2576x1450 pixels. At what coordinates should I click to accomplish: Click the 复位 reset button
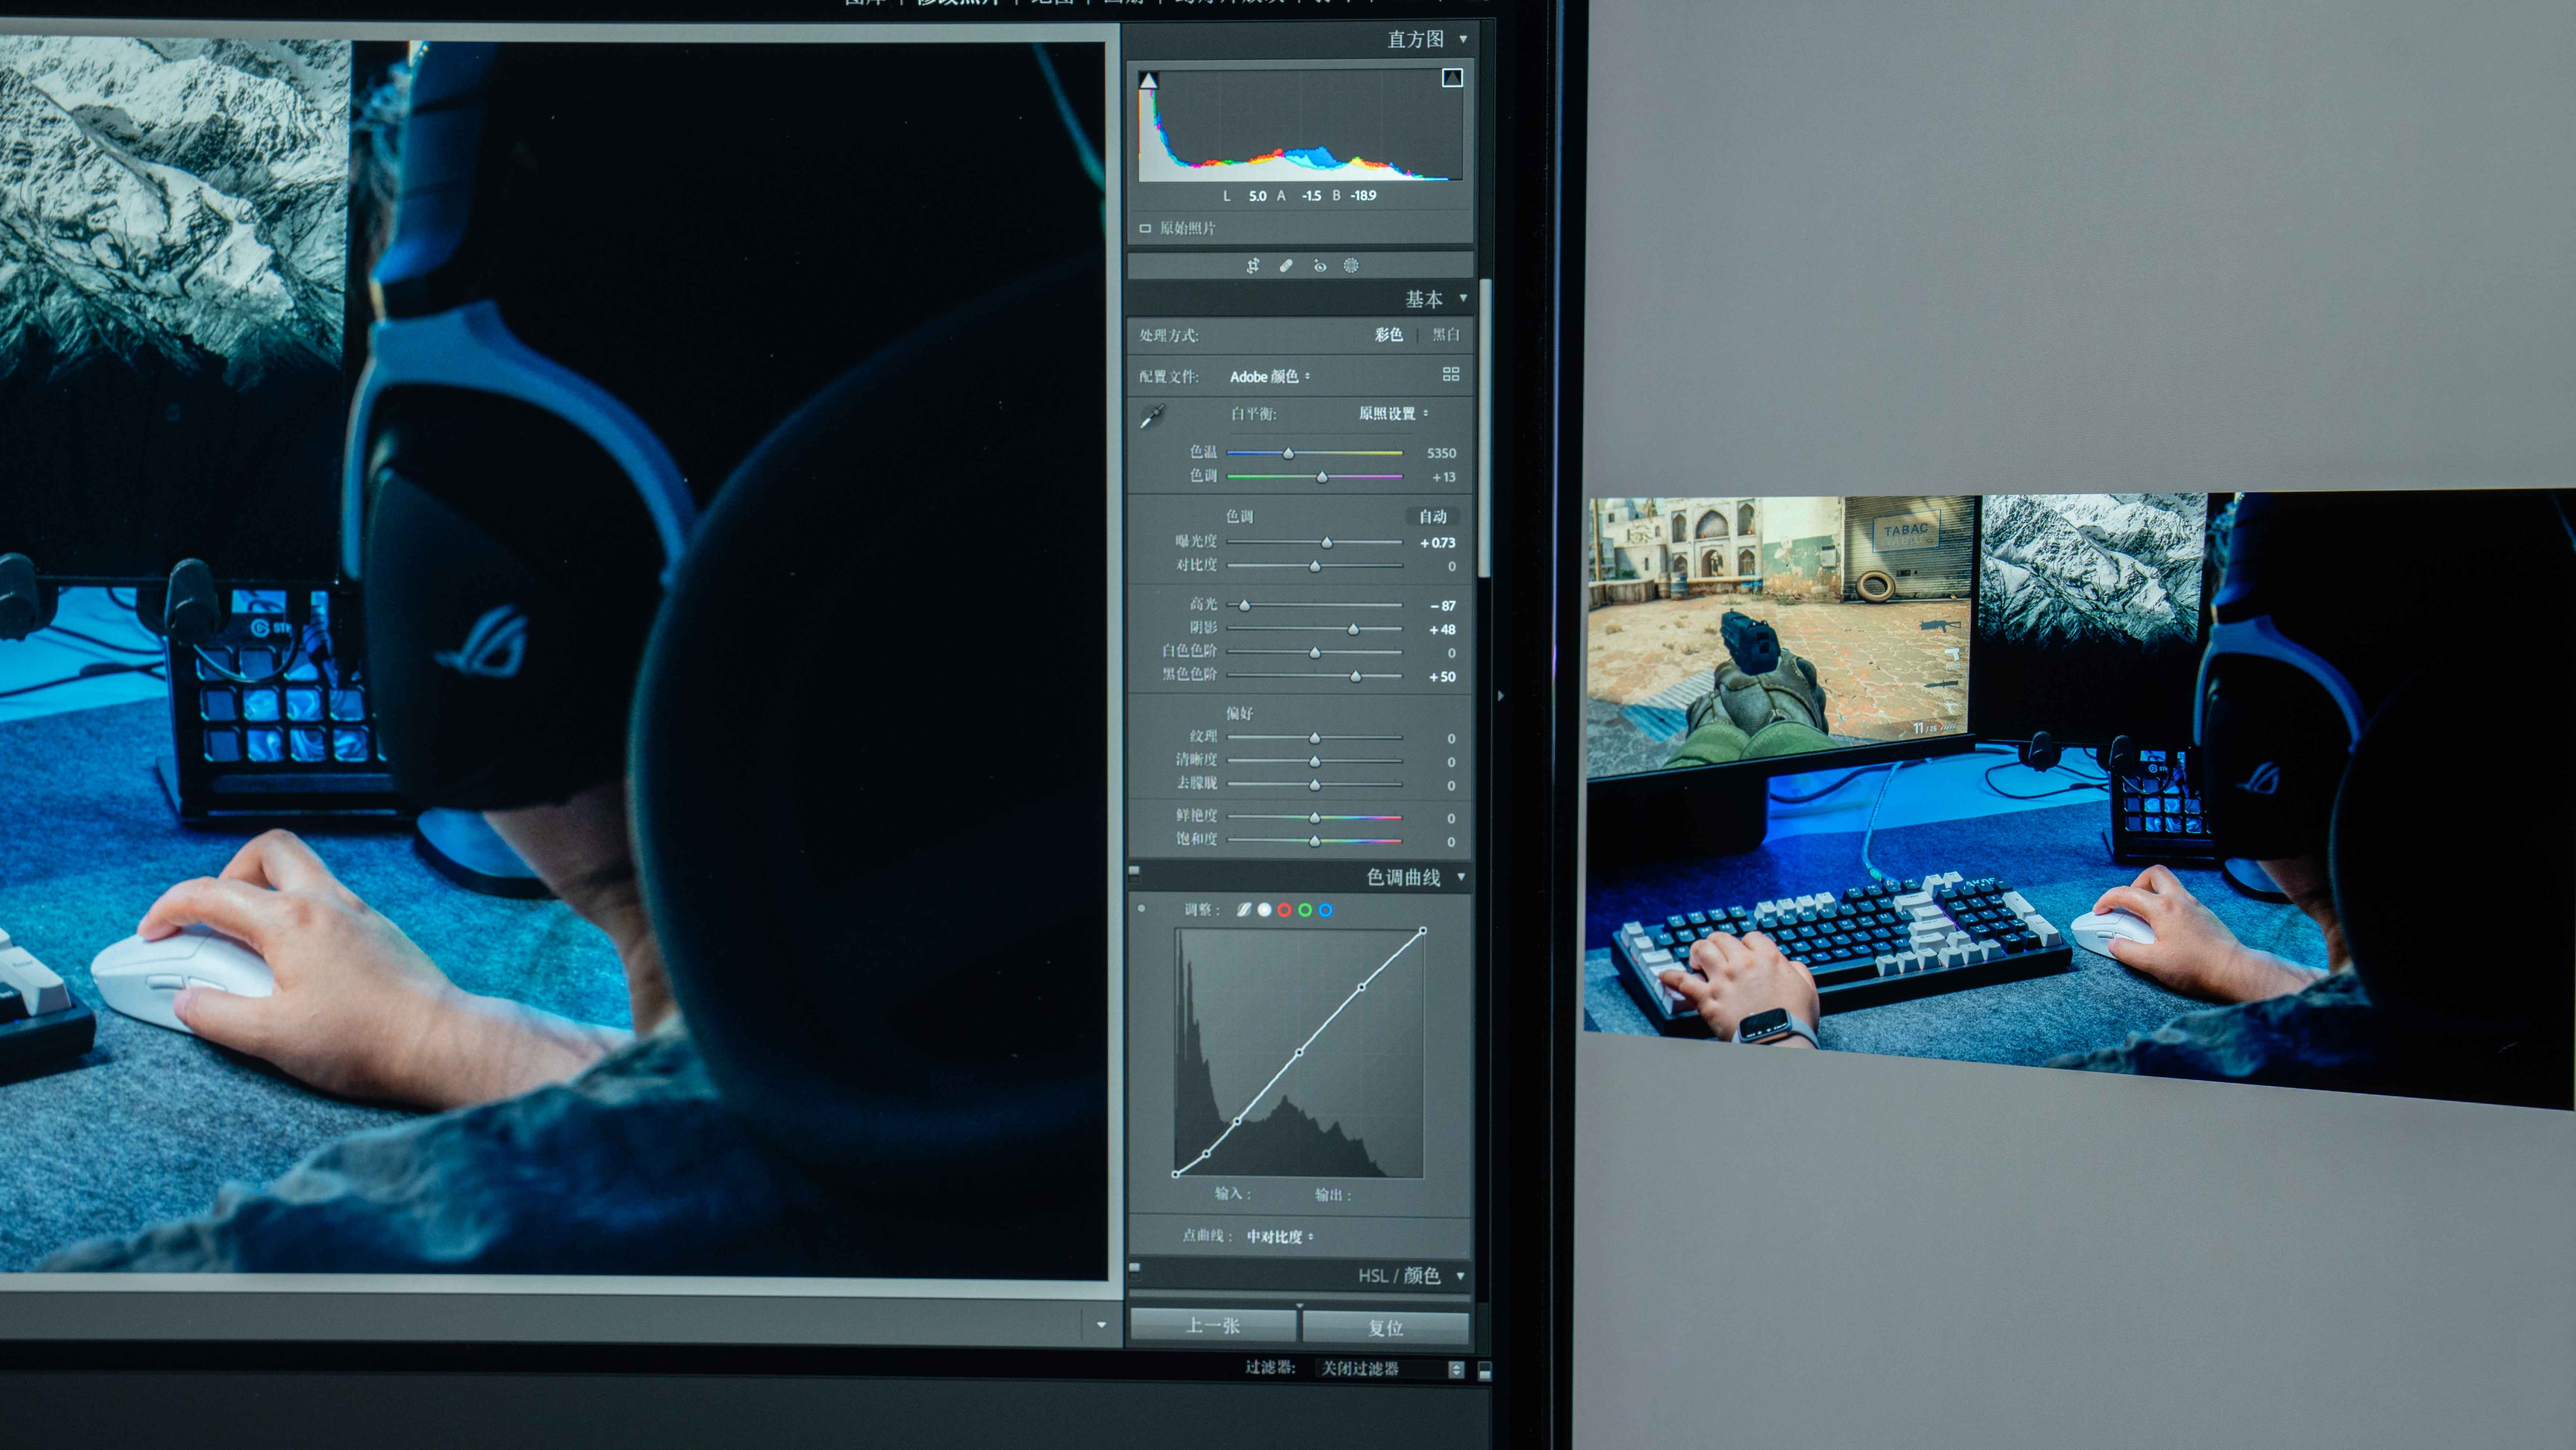[1385, 1327]
